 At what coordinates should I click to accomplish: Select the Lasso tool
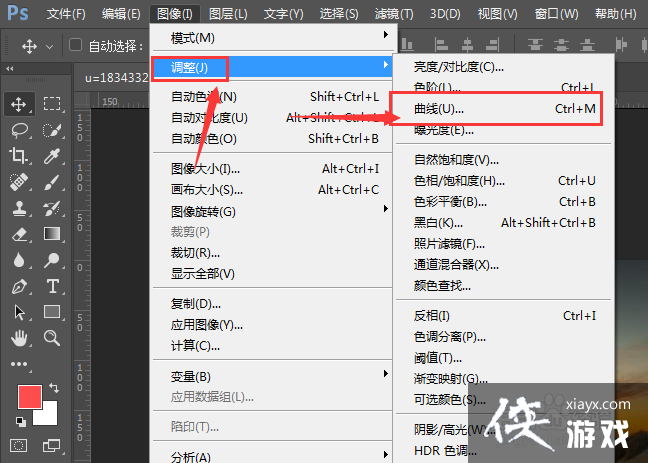click(19, 130)
